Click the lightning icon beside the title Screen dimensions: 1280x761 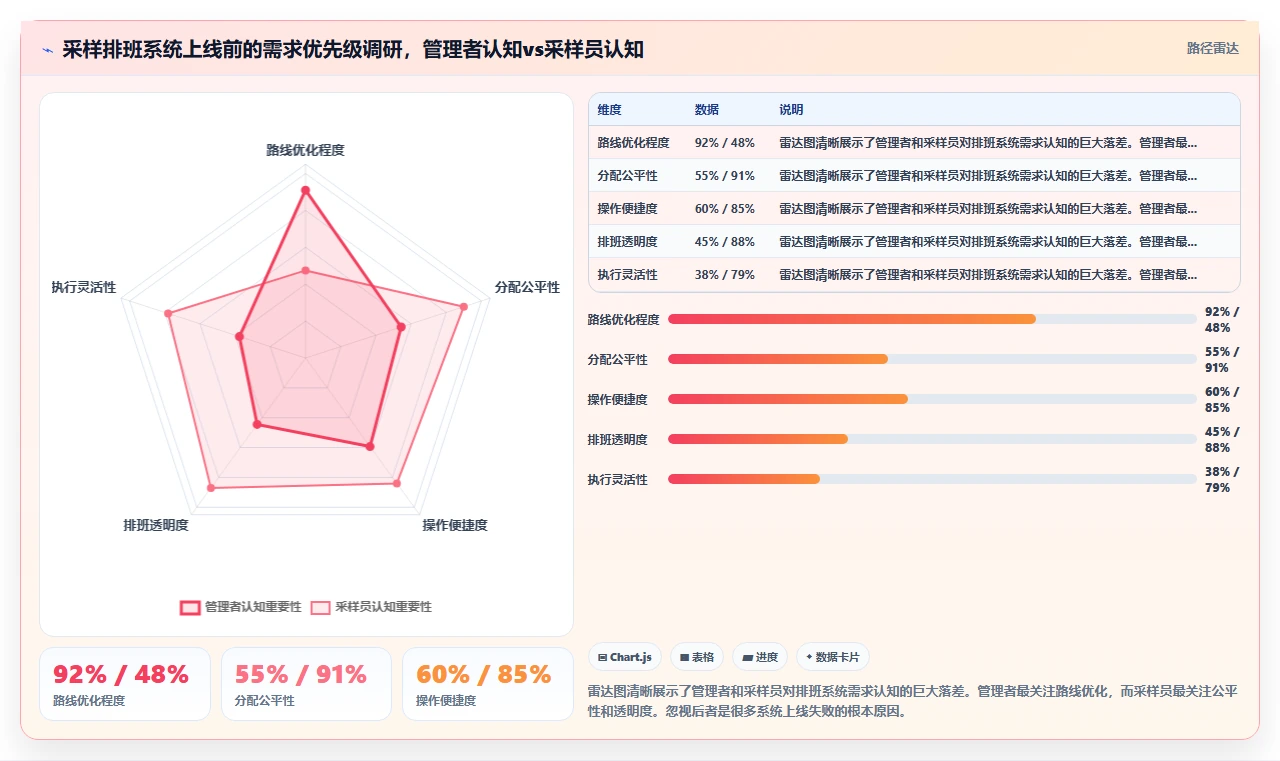(x=48, y=49)
